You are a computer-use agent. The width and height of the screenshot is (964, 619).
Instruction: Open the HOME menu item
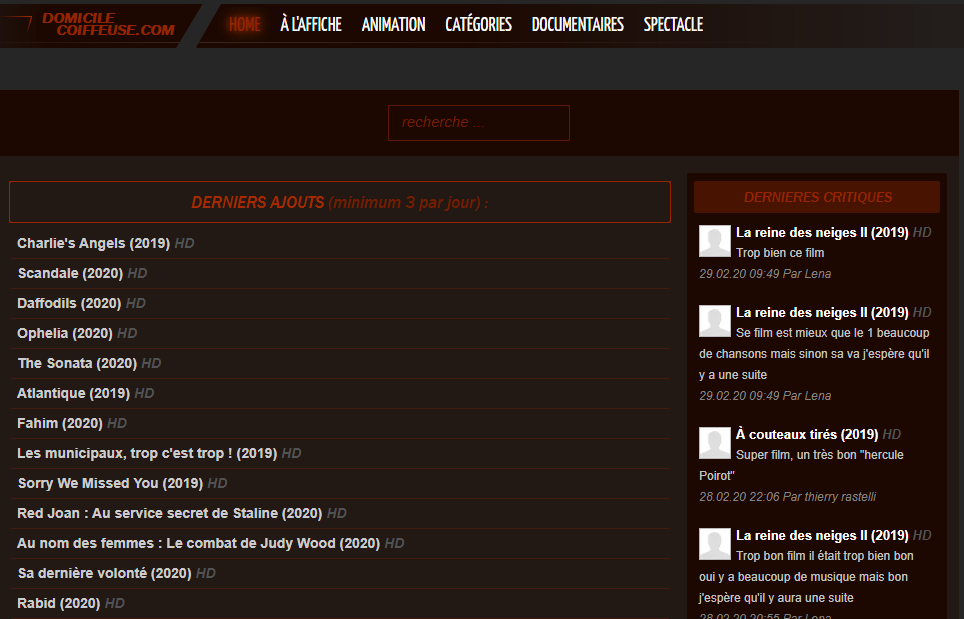coord(244,24)
